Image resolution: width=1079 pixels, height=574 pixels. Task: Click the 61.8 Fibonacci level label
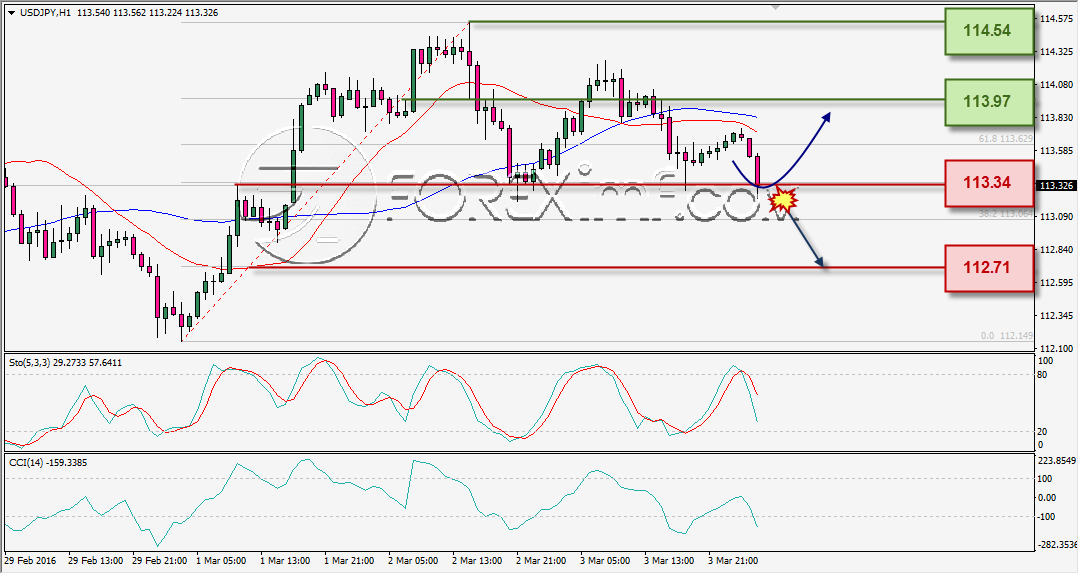1005,138
